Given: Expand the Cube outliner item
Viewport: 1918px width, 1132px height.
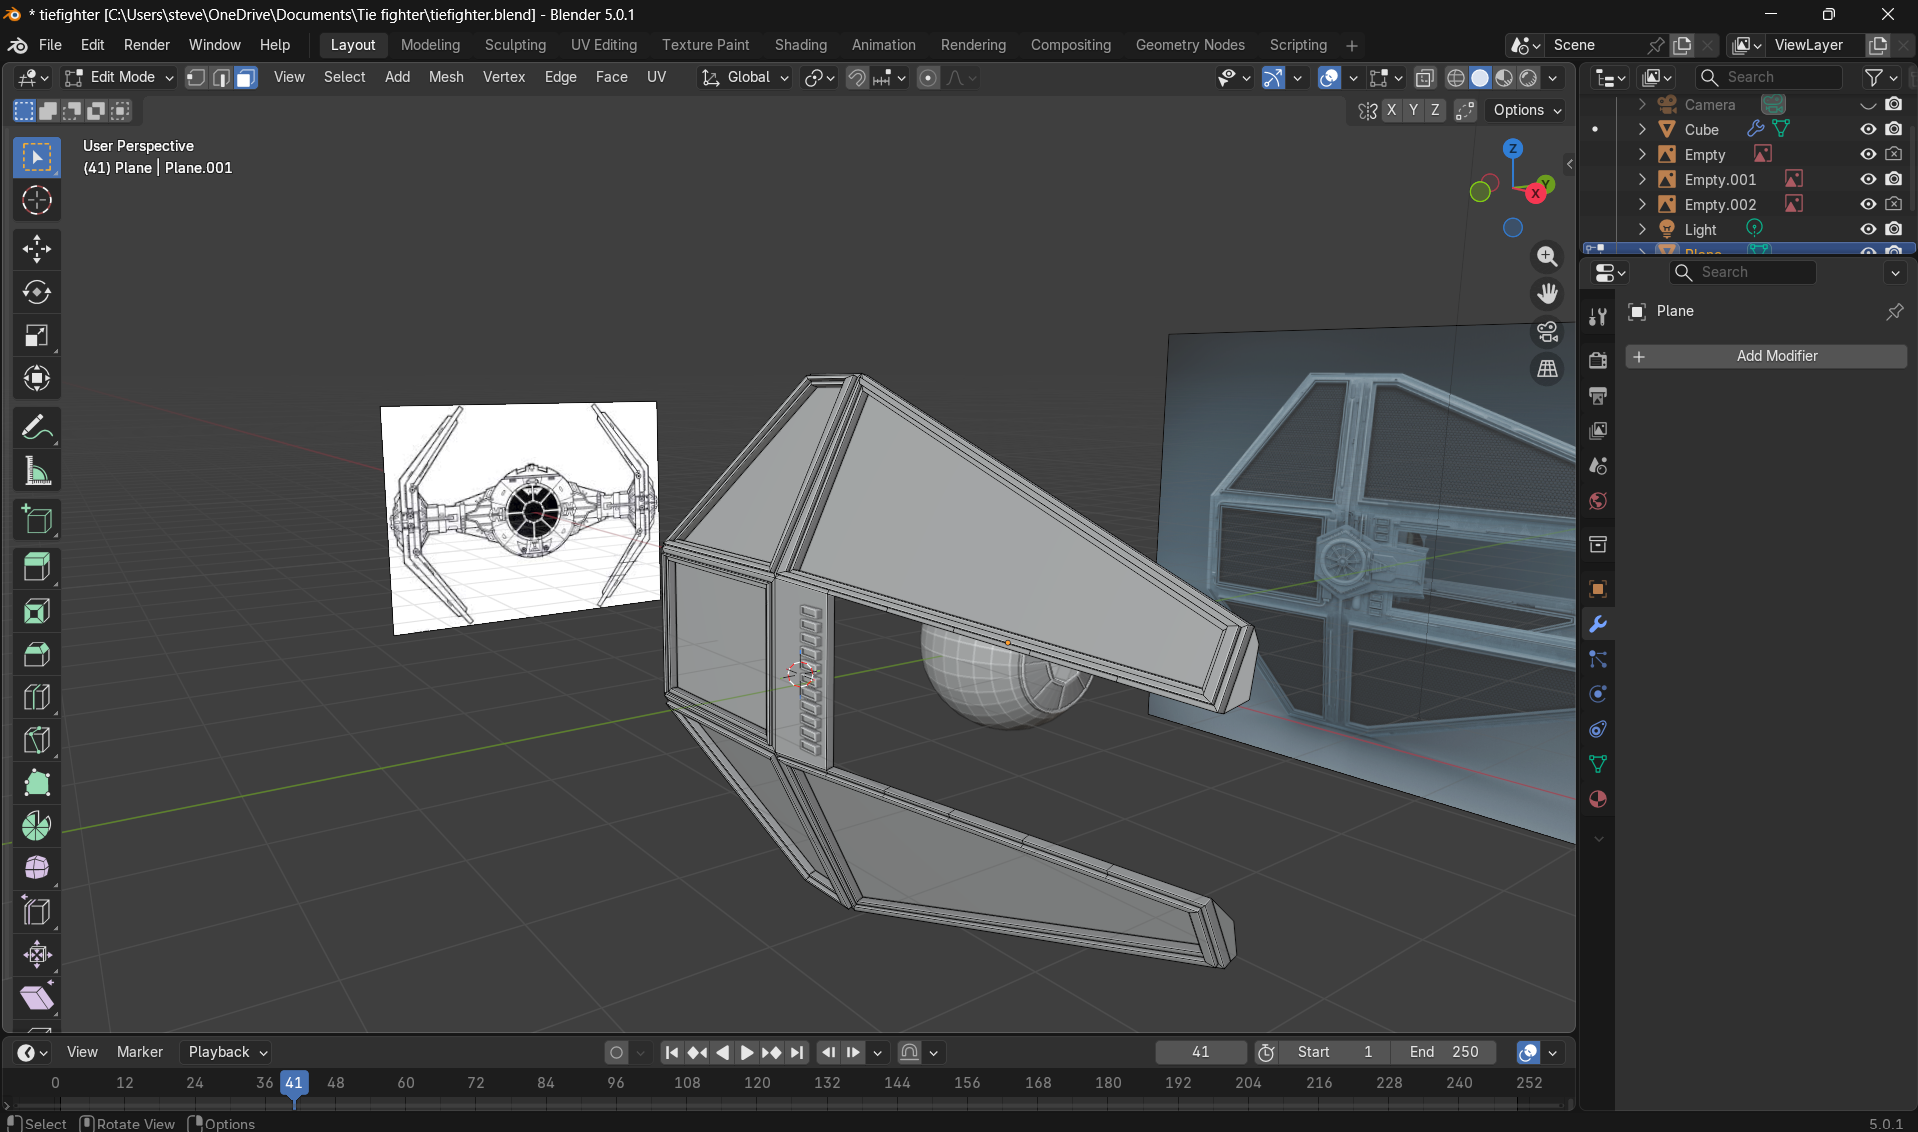Looking at the screenshot, I should [1641, 129].
